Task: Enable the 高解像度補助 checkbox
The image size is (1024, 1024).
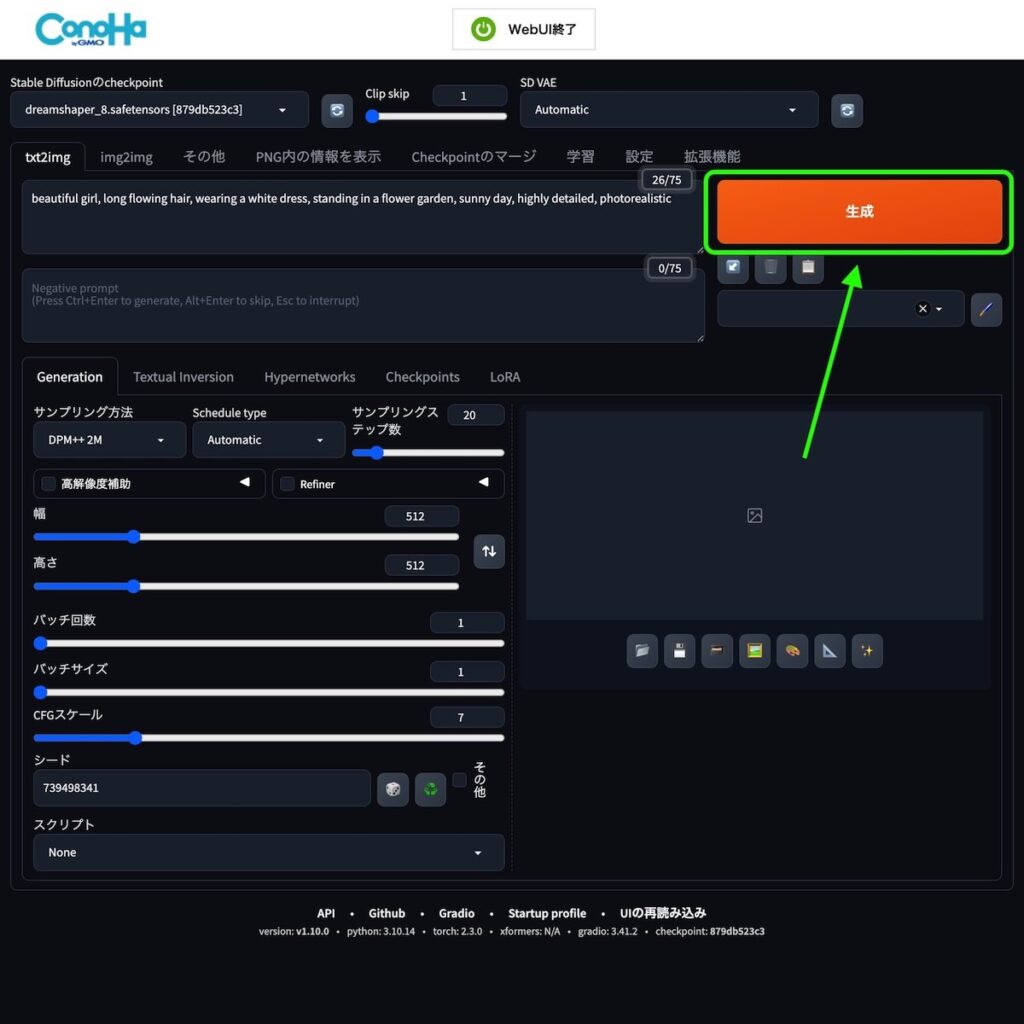Action: click(48, 484)
